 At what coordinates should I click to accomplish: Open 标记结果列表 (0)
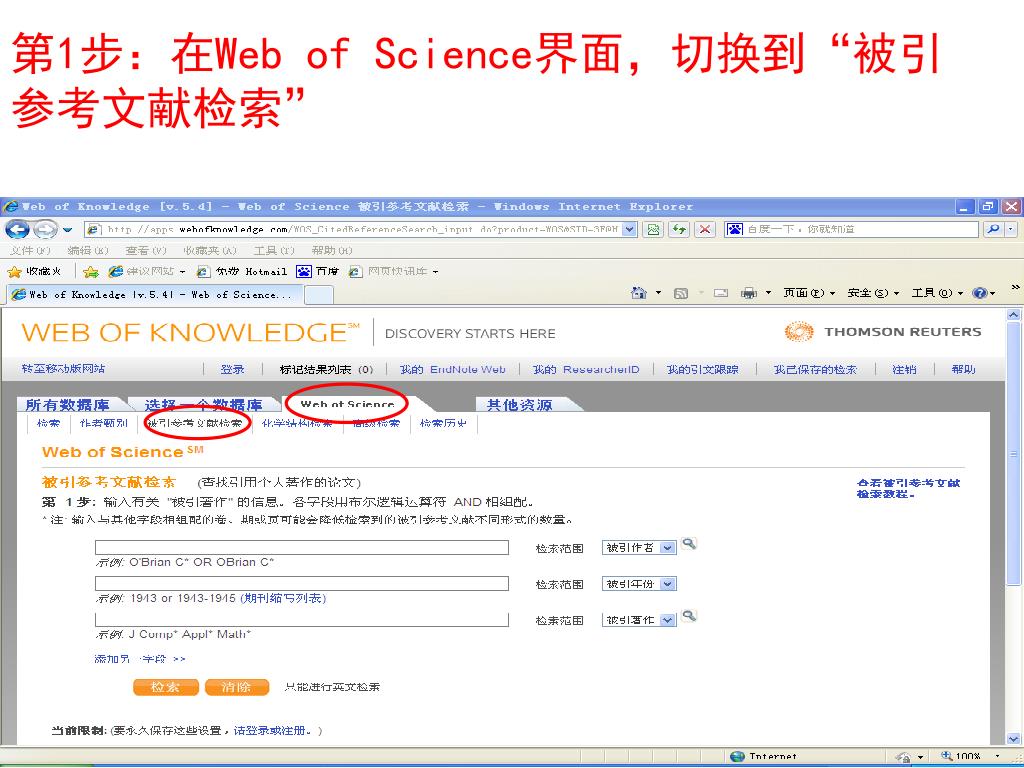coord(326,370)
